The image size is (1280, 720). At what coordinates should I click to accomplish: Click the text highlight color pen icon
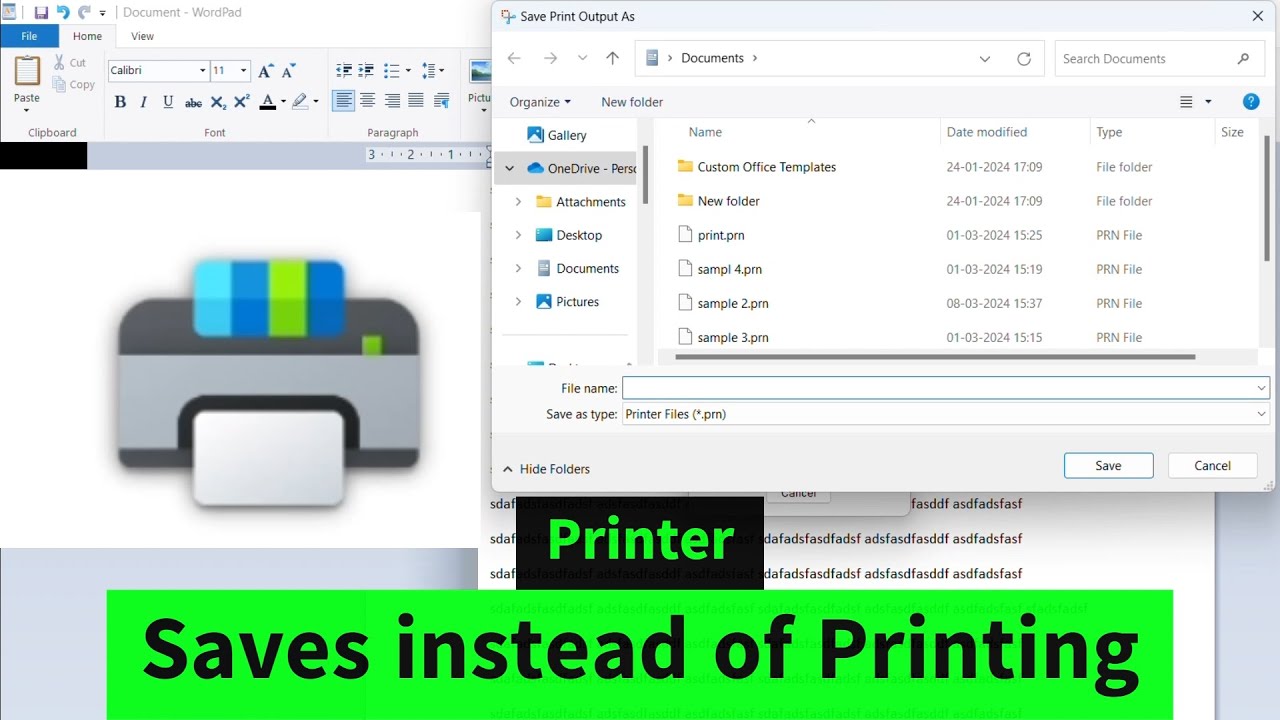299,102
